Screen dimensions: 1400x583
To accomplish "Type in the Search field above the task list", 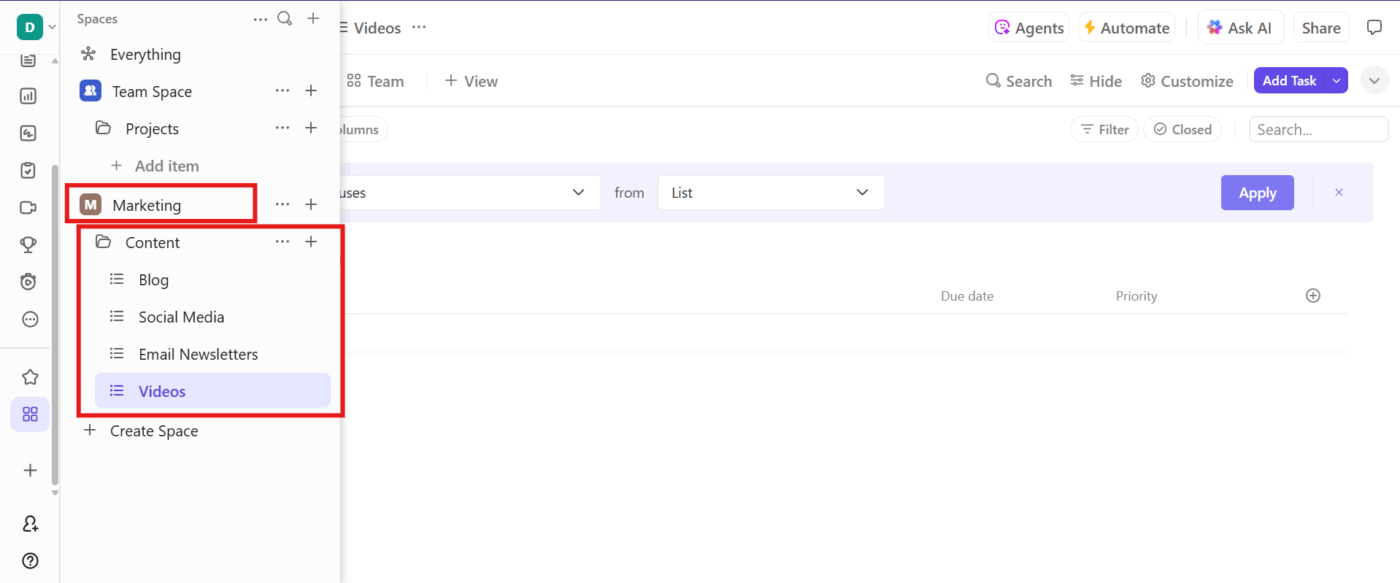I will click(x=1317, y=129).
